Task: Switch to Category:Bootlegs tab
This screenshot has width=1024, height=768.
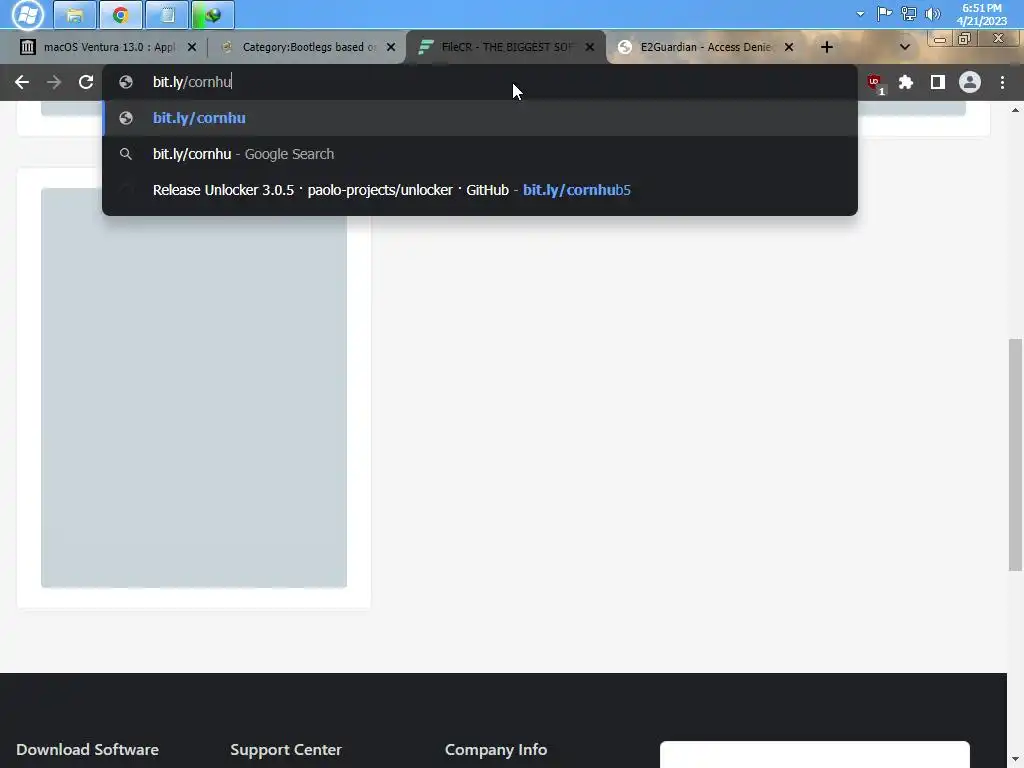Action: click(309, 47)
